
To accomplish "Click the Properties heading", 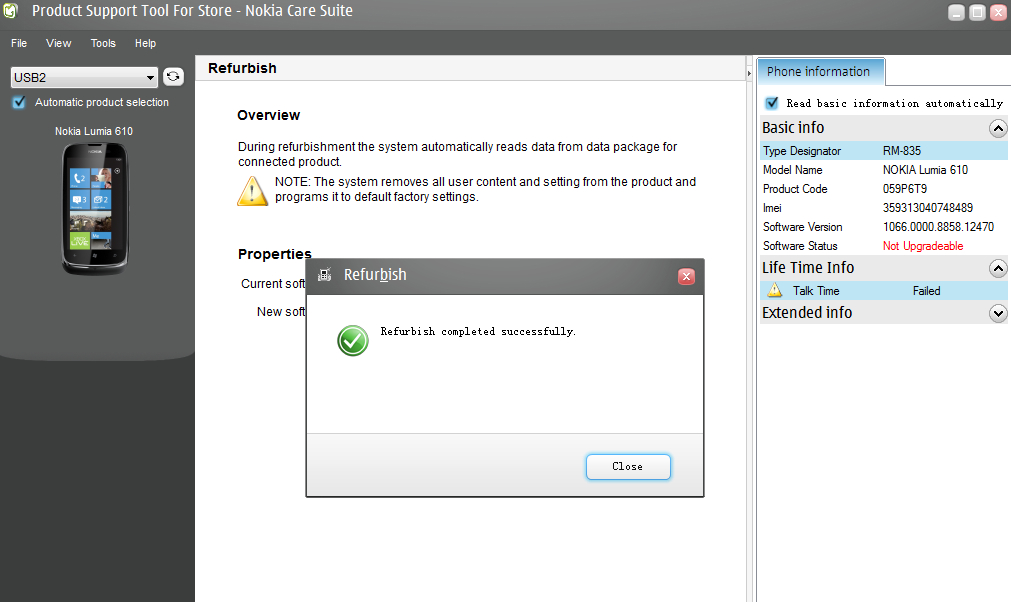I will pos(275,253).
